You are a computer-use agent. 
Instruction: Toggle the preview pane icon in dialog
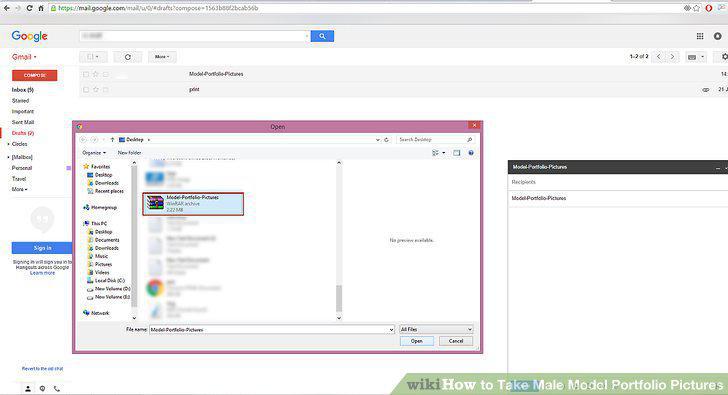point(456,153)
